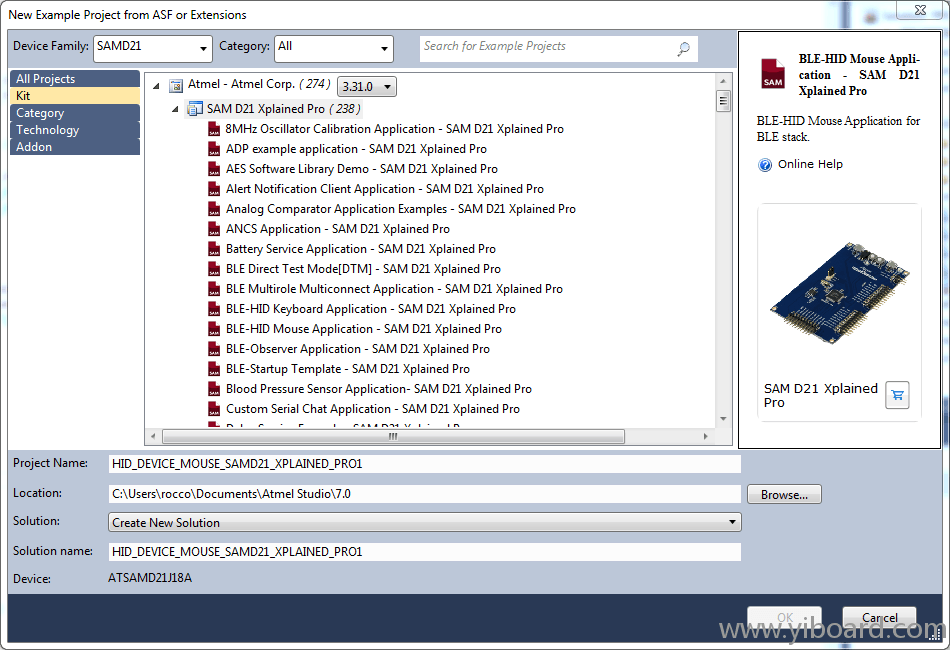Click the shopping cart buy icon
Image resolution: width=950 pixels, height=650 pixels.
(897, 396)
